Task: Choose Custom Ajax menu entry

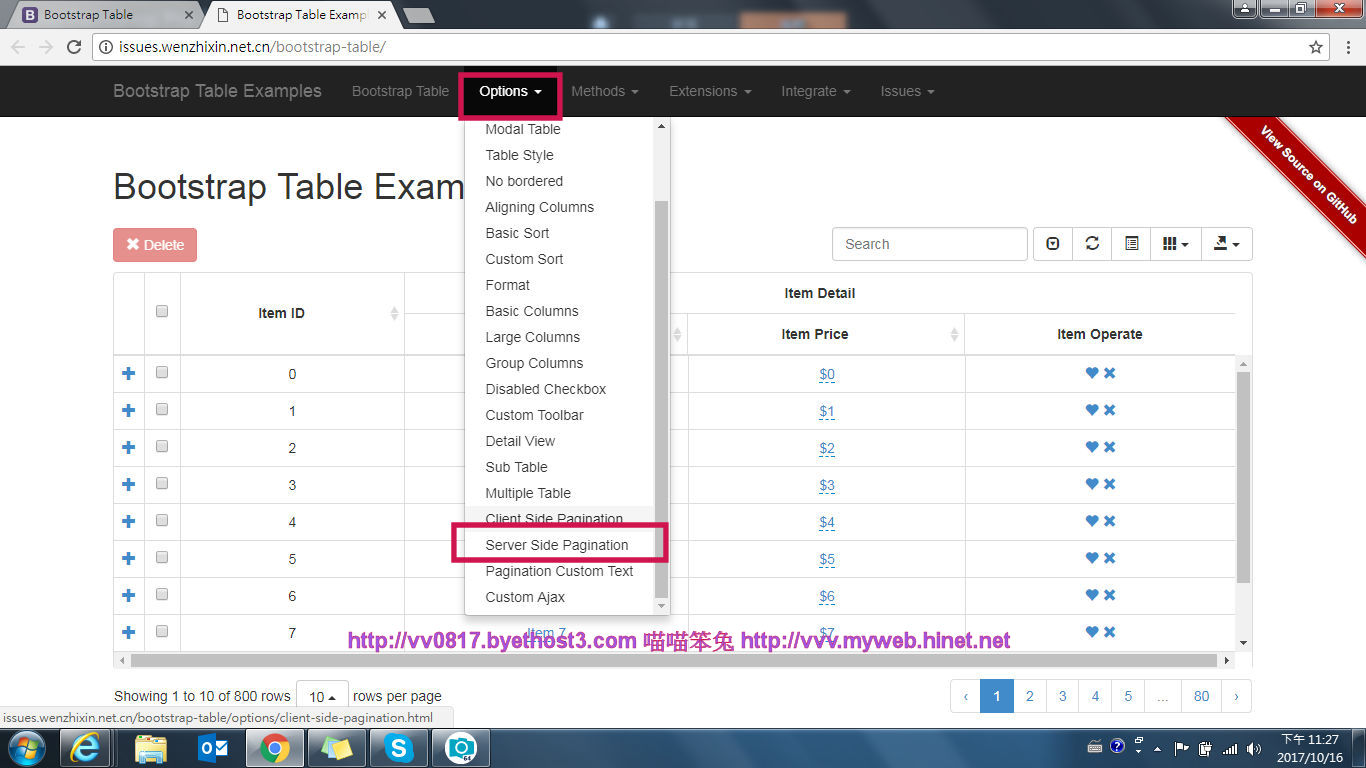Action: [x=525, y=597]
